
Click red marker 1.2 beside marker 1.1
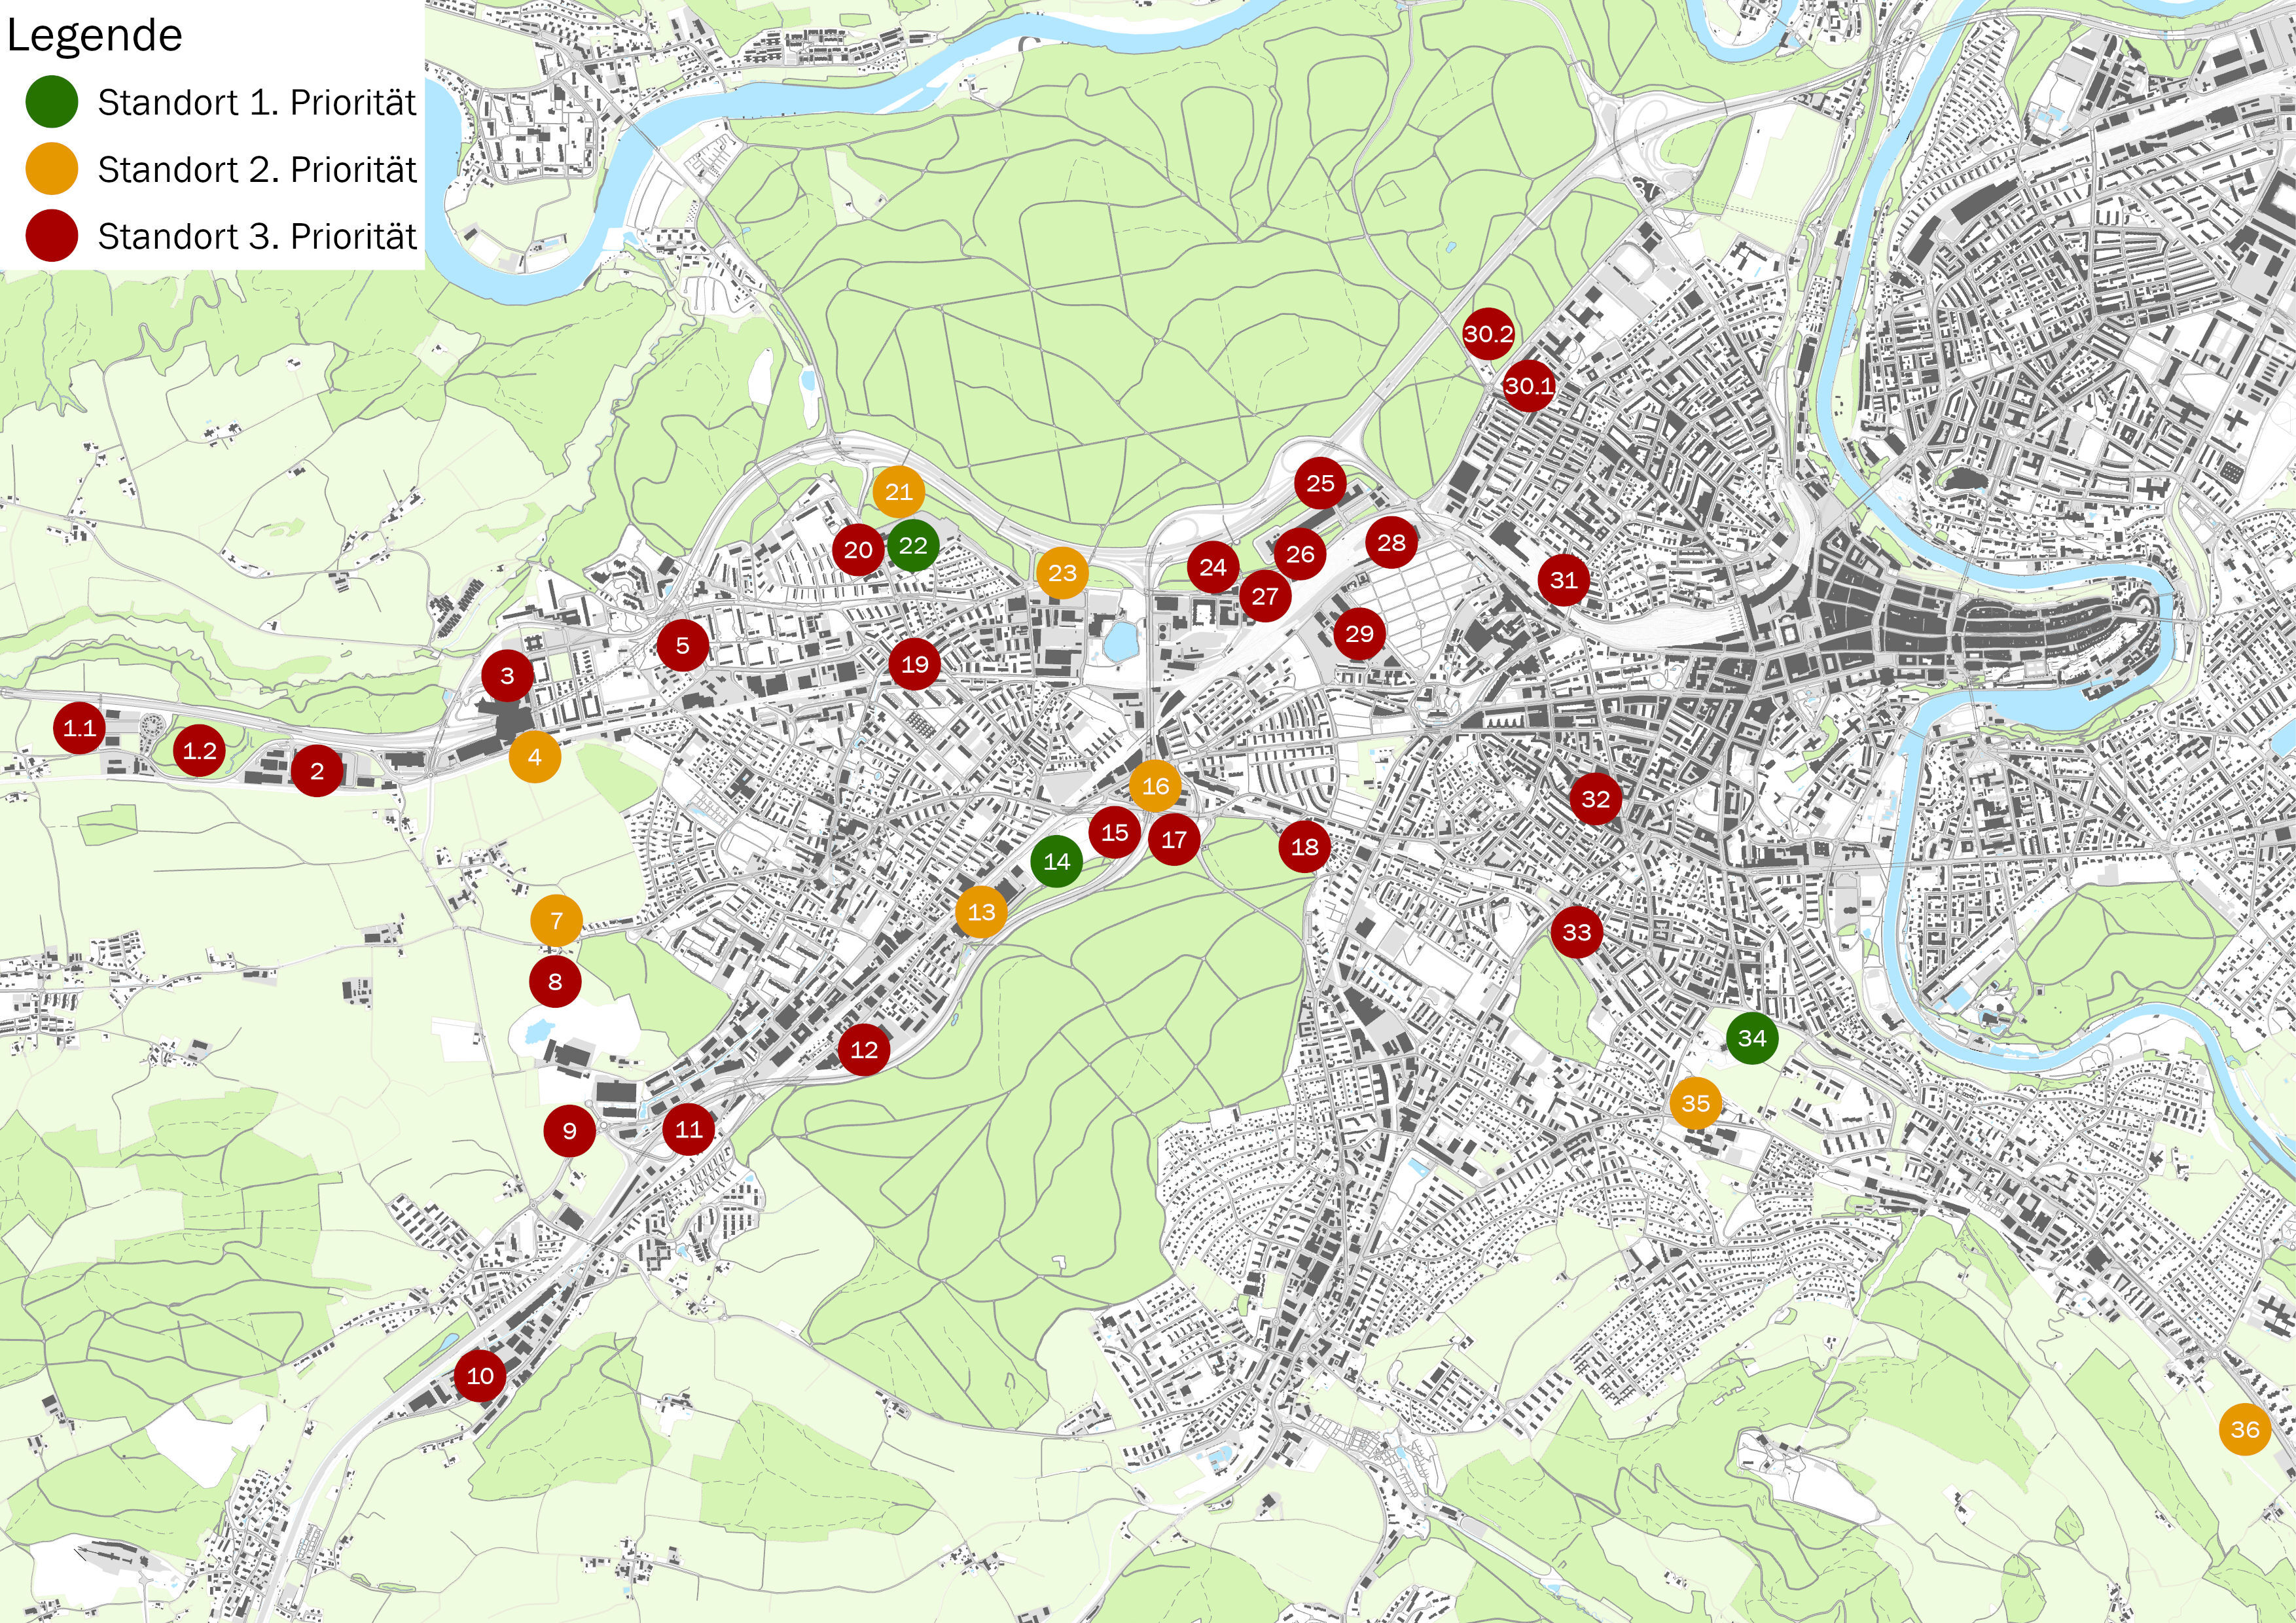click(198, 752)
